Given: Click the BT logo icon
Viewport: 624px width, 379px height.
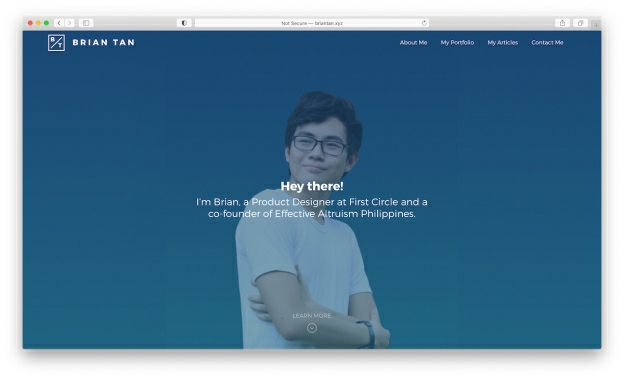Looking at the screenshot, I should [56, 43].
